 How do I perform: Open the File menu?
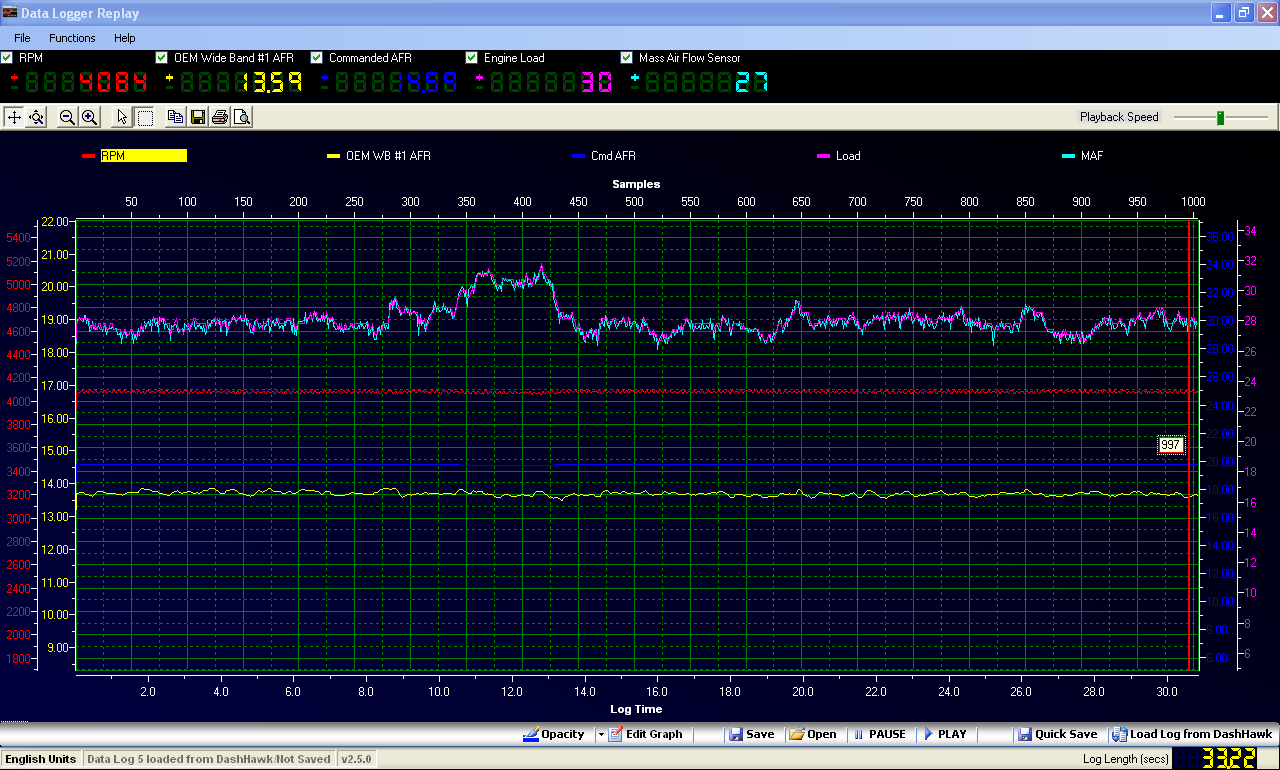(x=22, y=38)
